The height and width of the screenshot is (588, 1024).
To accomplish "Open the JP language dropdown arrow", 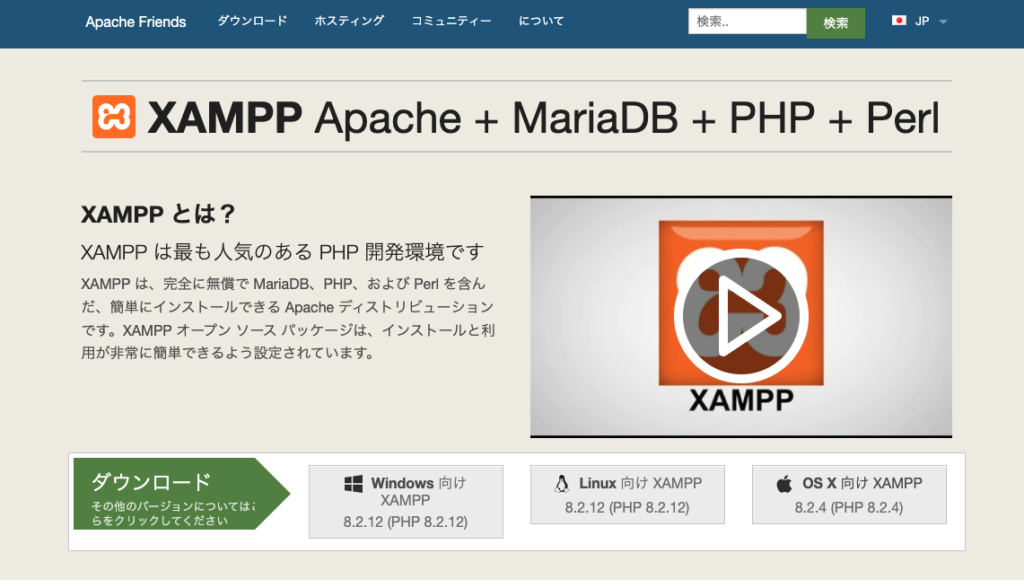I will pos(943,22).
